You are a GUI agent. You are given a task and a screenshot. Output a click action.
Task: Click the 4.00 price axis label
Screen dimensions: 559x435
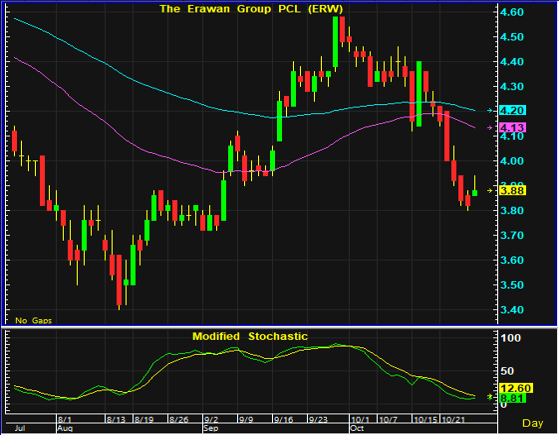pyautogui.click(x=512, y=161)
